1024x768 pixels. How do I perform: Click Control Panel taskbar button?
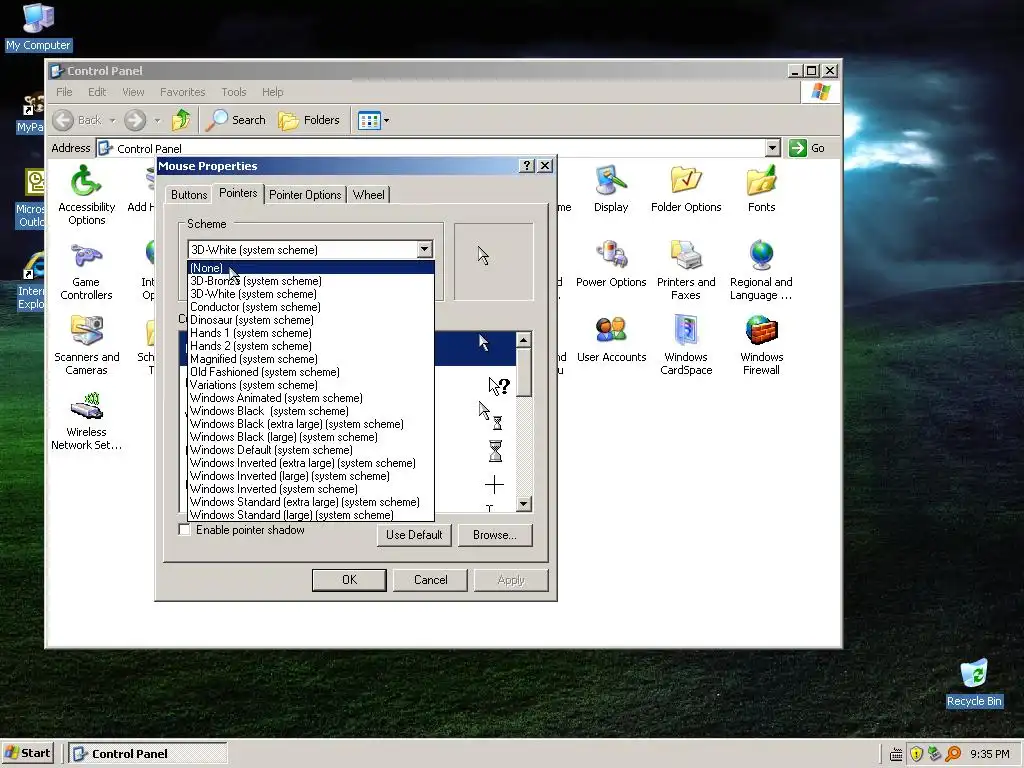point(148,754)
